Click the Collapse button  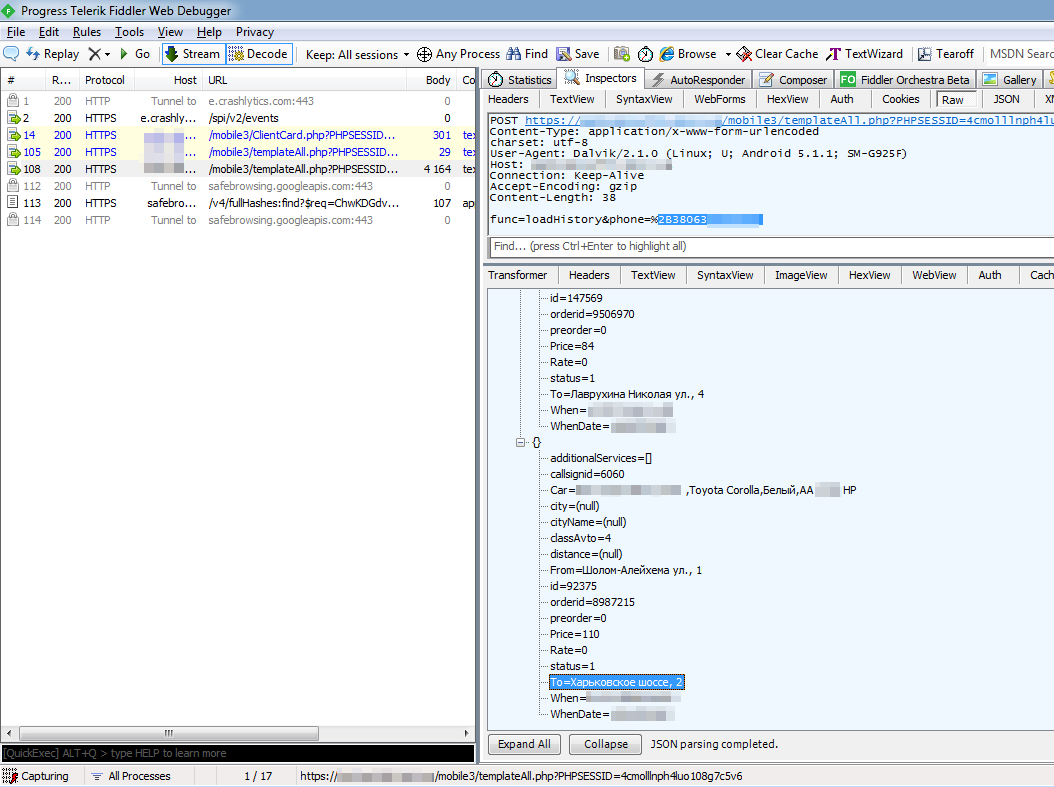(x=606, y=744)
